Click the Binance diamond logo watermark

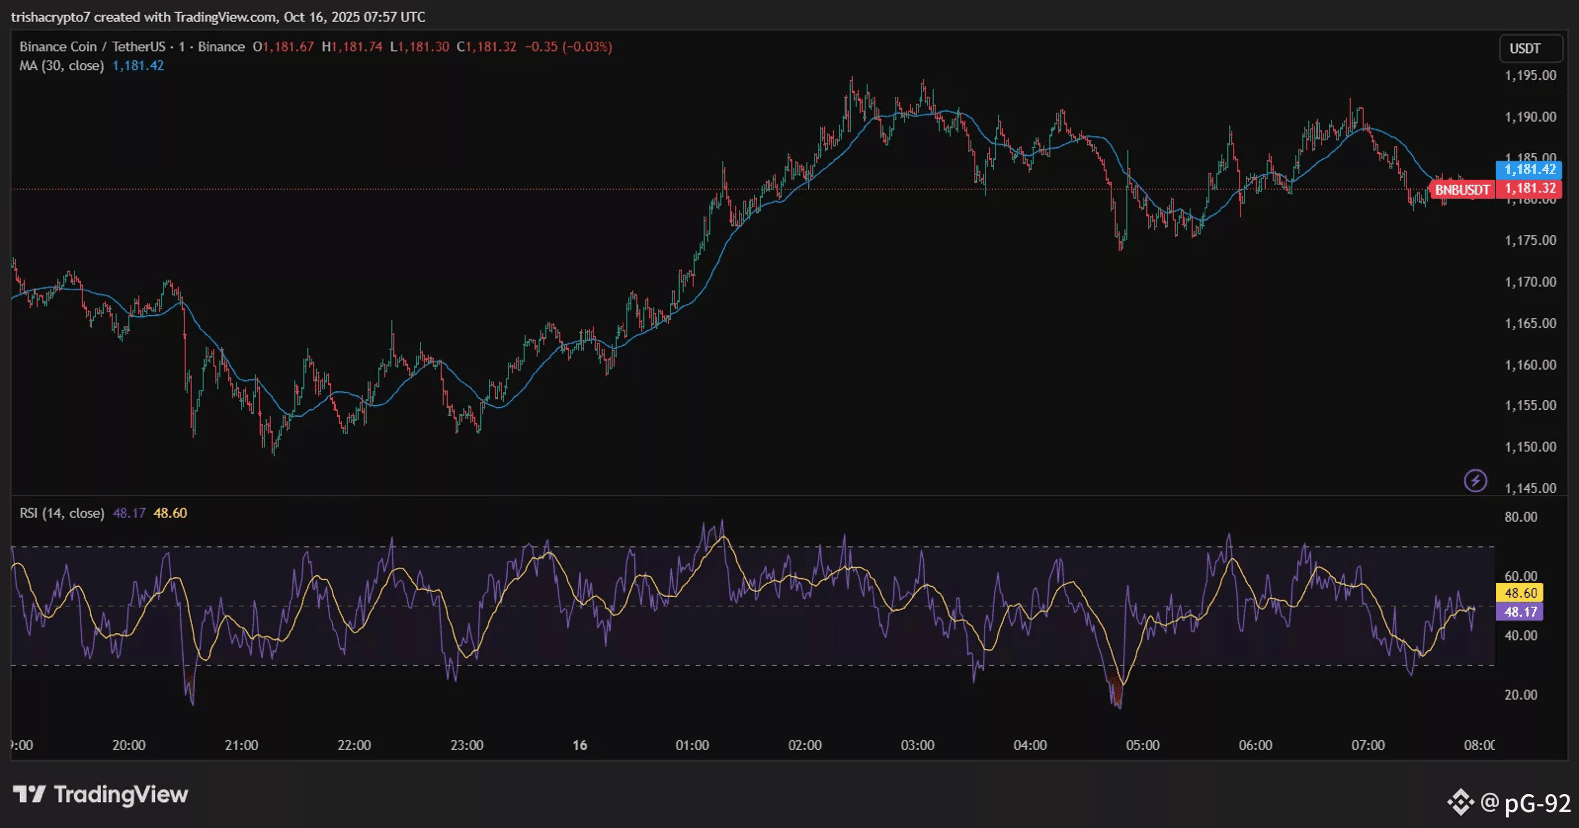pos(1460,802)
